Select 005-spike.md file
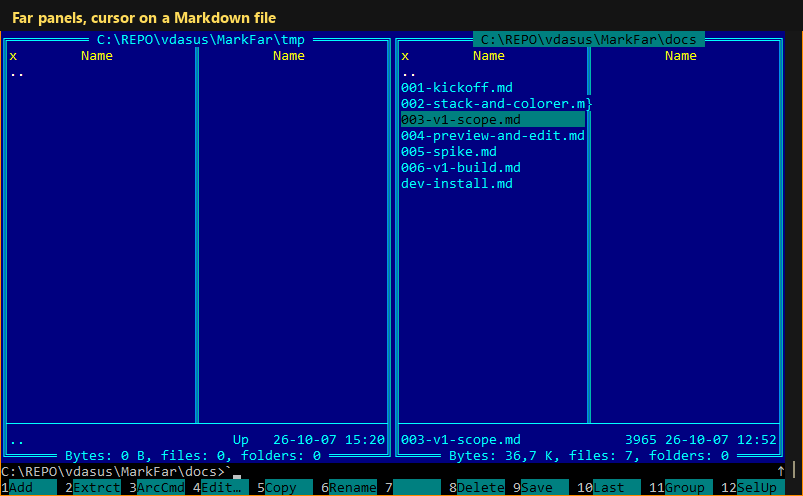Screen dimensions: 803x496 pos(449,152)
